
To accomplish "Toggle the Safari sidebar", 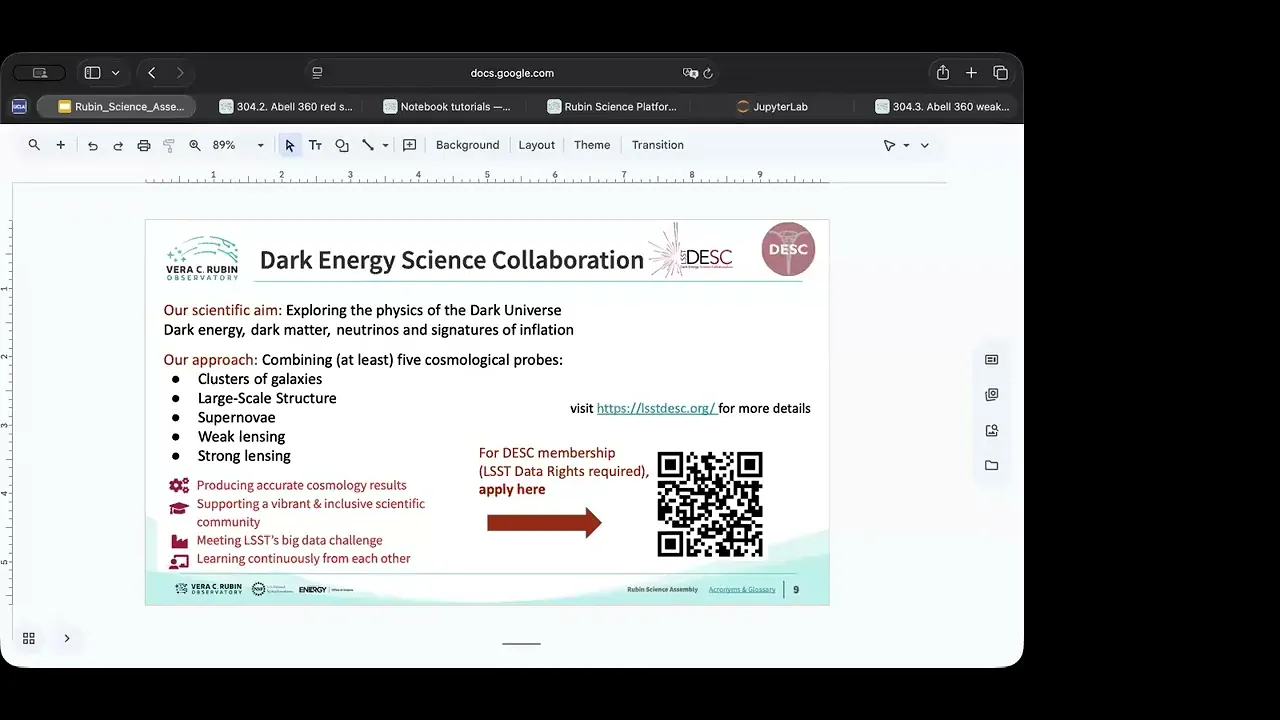I will point(92,73).
